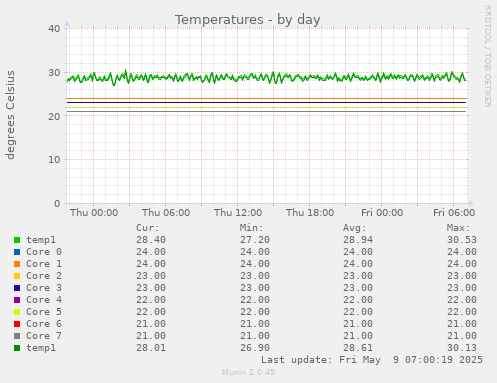Click the gray Core 7 legend swatch

click(x=17, y=336)
